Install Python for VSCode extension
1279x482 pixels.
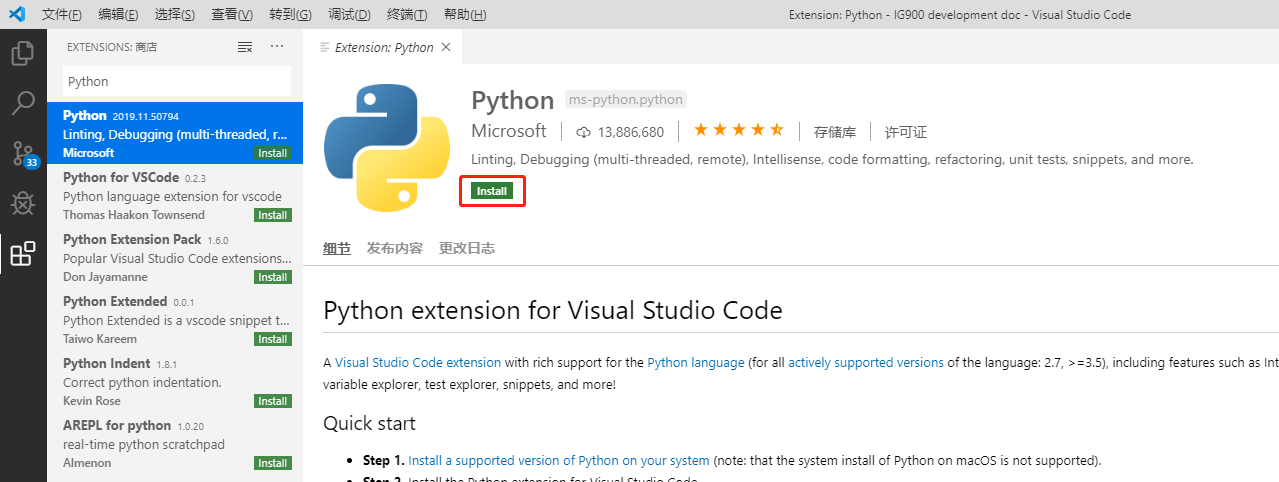pyautogui.click(x=272, y=215)
